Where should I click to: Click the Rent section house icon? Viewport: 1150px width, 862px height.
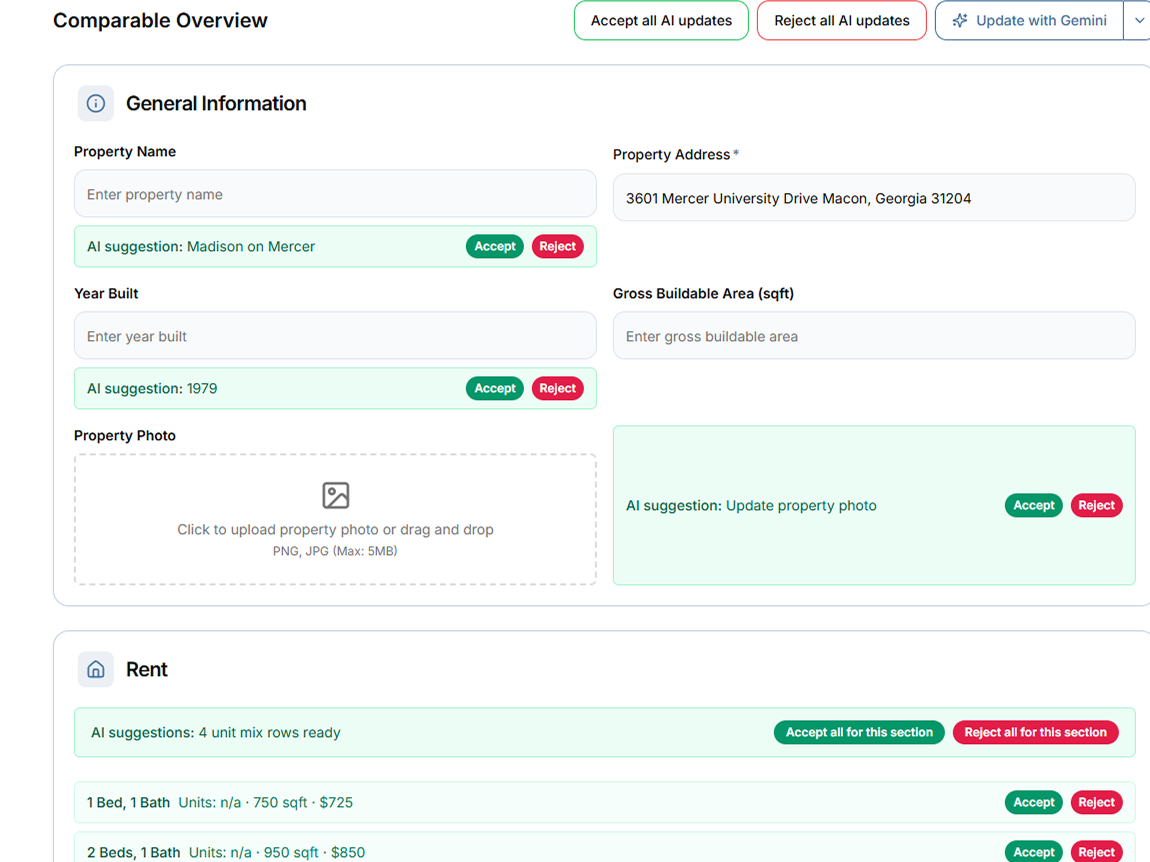click(x=96, y=669)
